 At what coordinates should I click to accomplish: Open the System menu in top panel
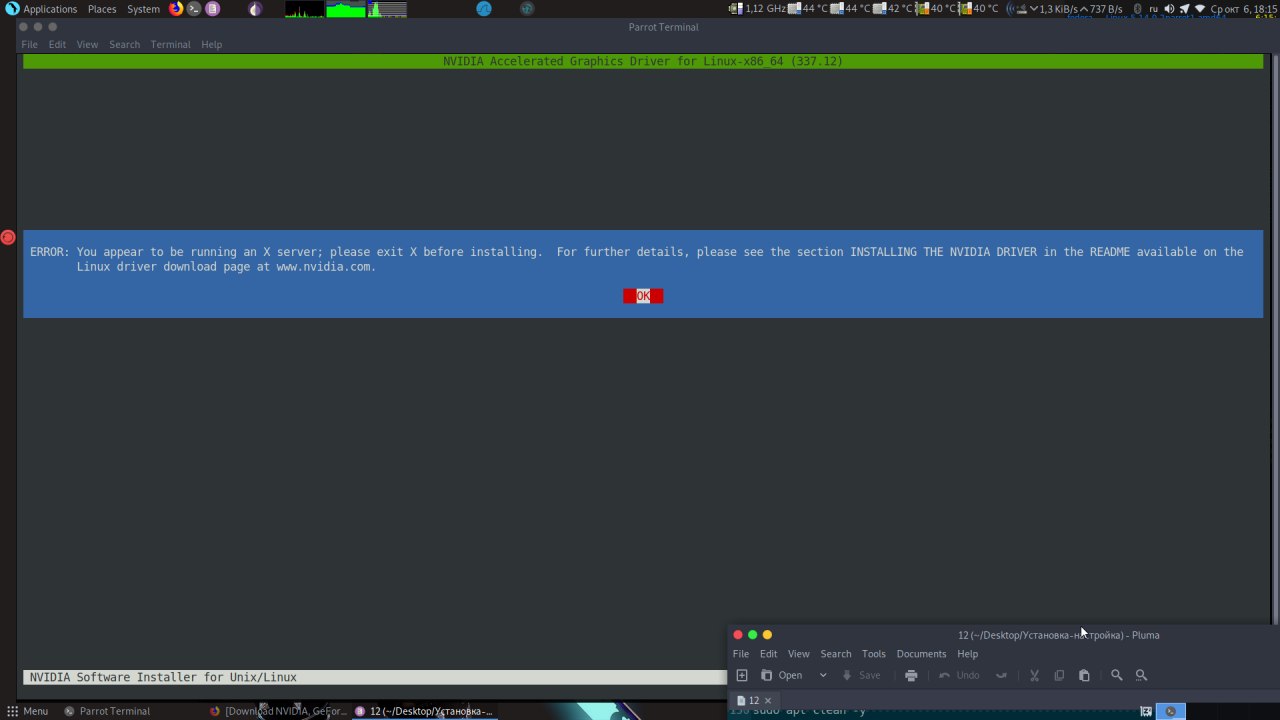click(143, 9)
